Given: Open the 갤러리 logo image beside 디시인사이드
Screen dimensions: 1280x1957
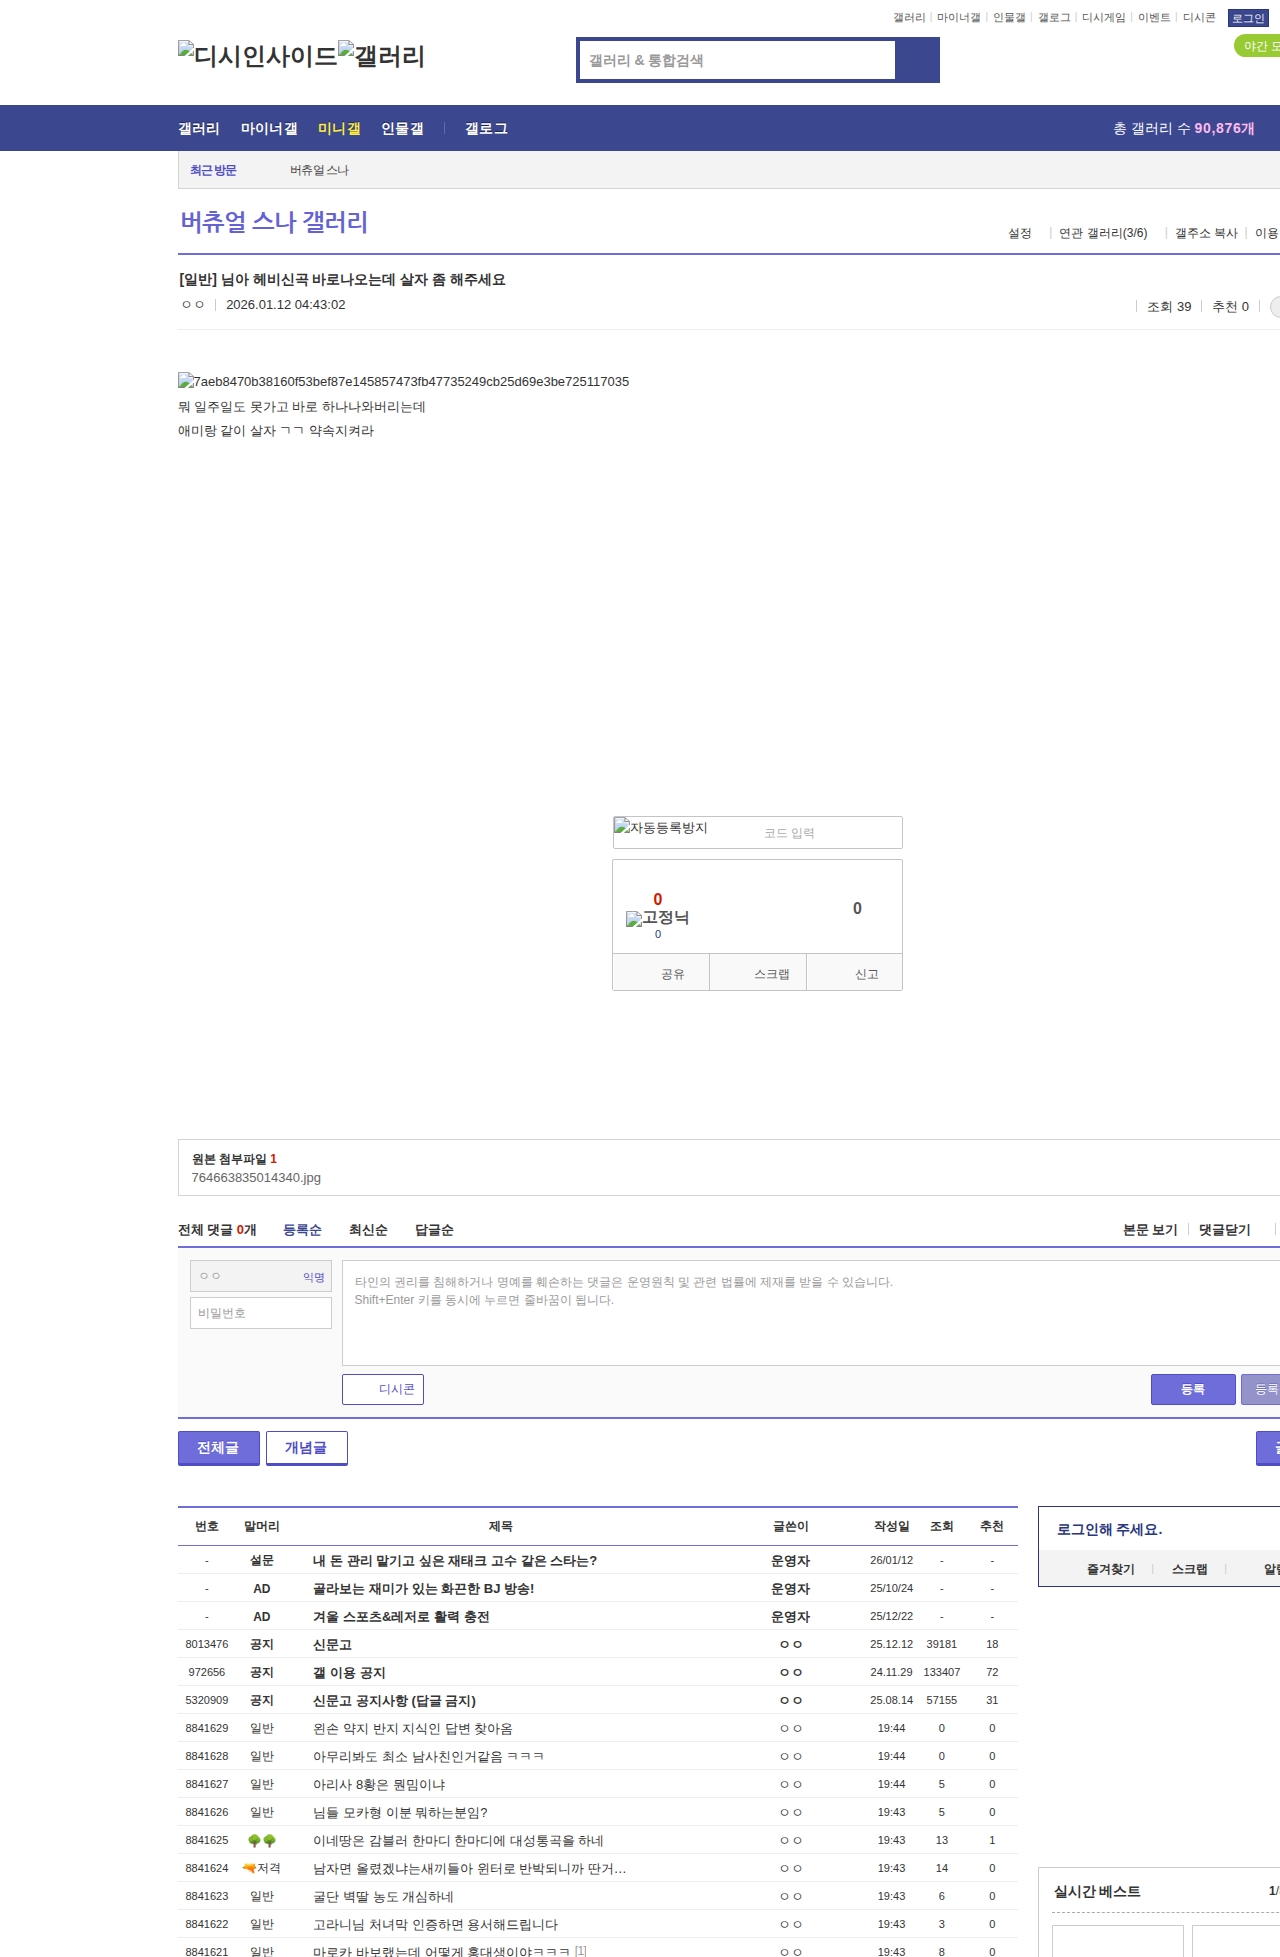Looking at the screenshot, I should (381, 56).
